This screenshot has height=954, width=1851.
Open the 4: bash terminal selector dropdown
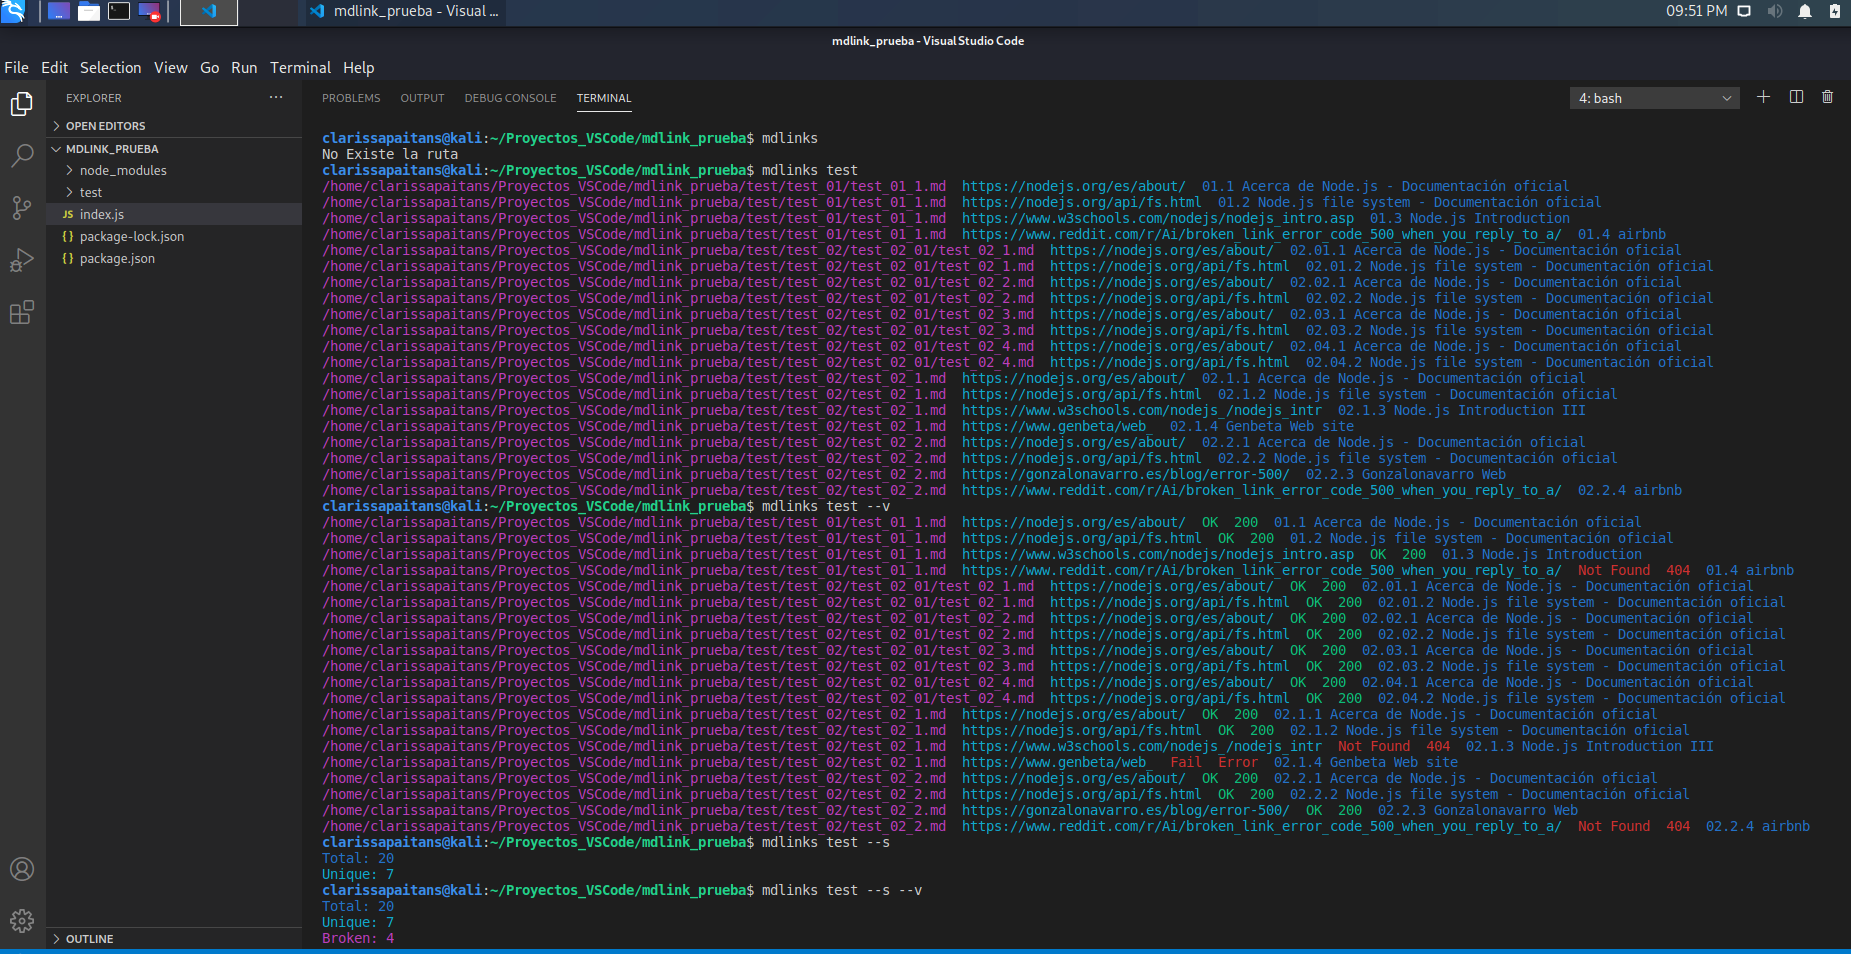pos(1654,98)
